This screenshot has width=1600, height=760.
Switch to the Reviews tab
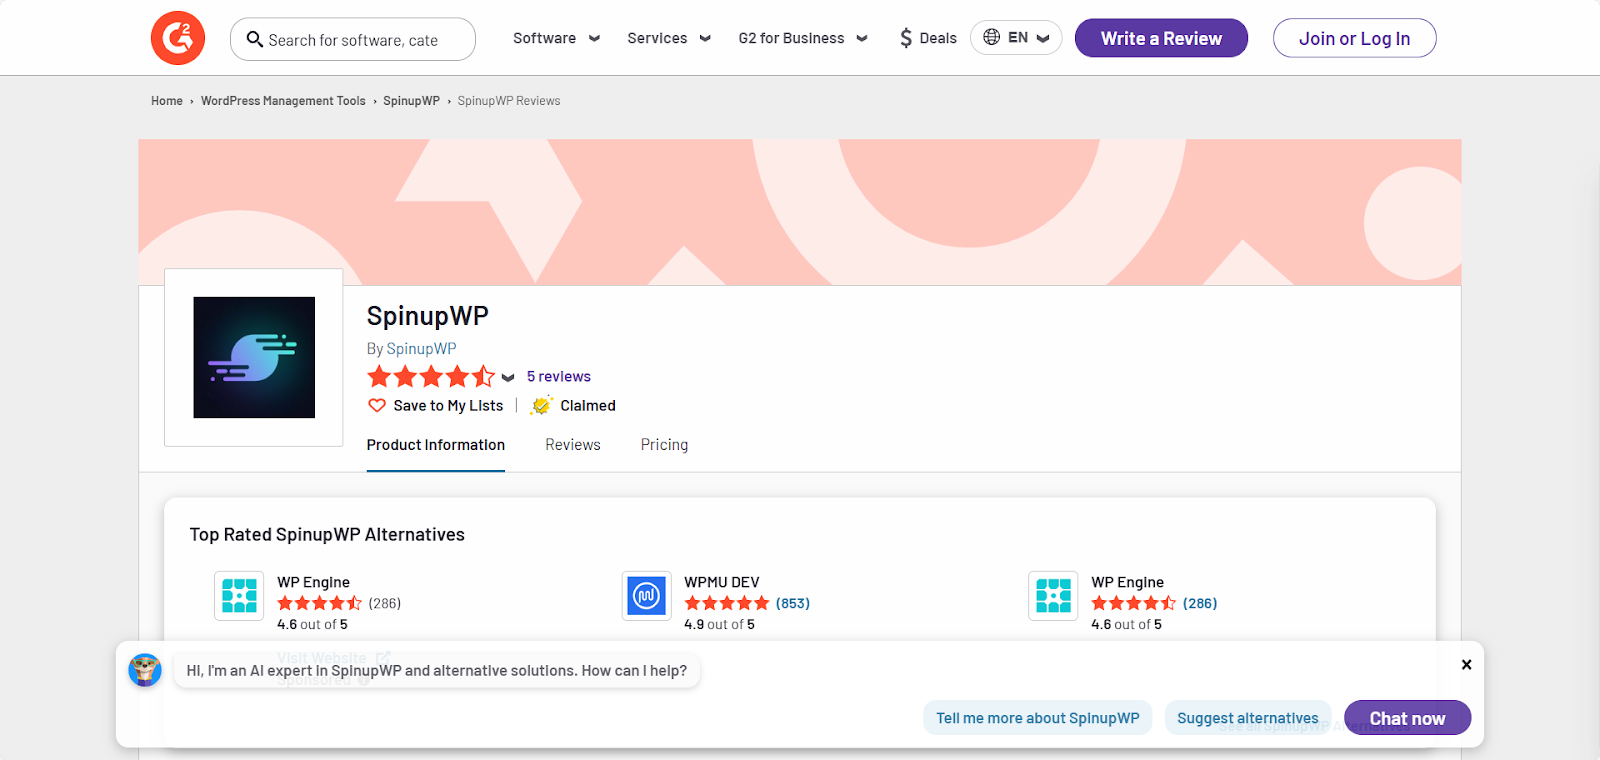tap(573, 445)
